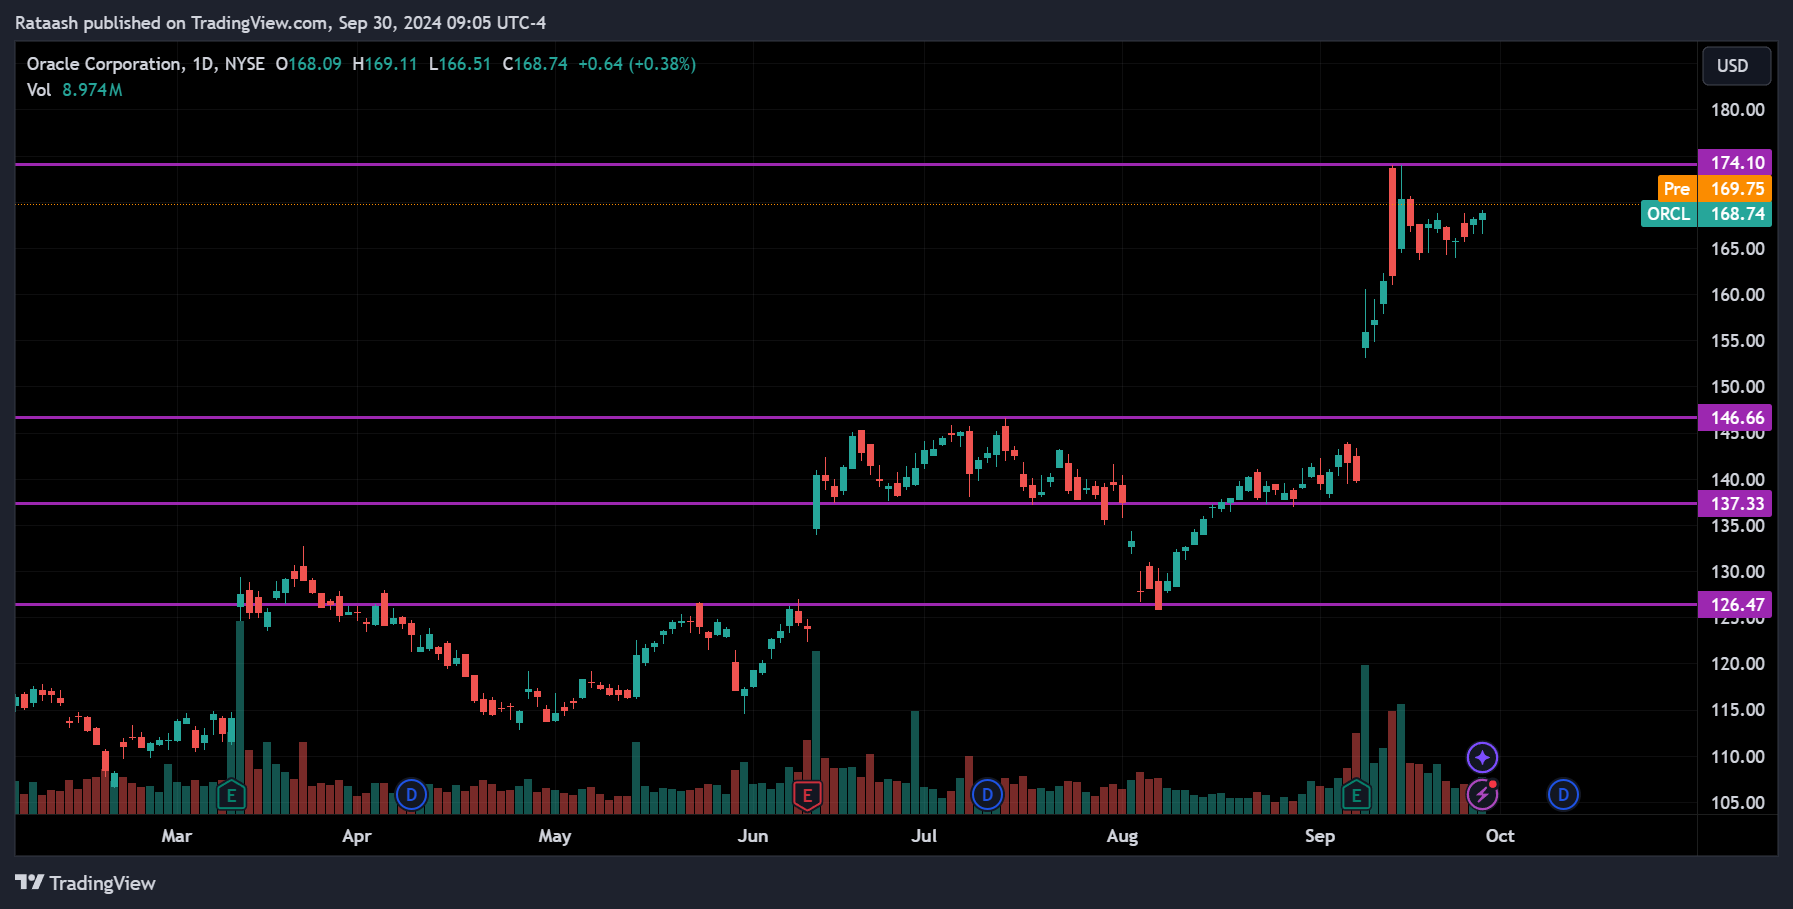Click the 165.00 price axis value

coord(1738,249)
